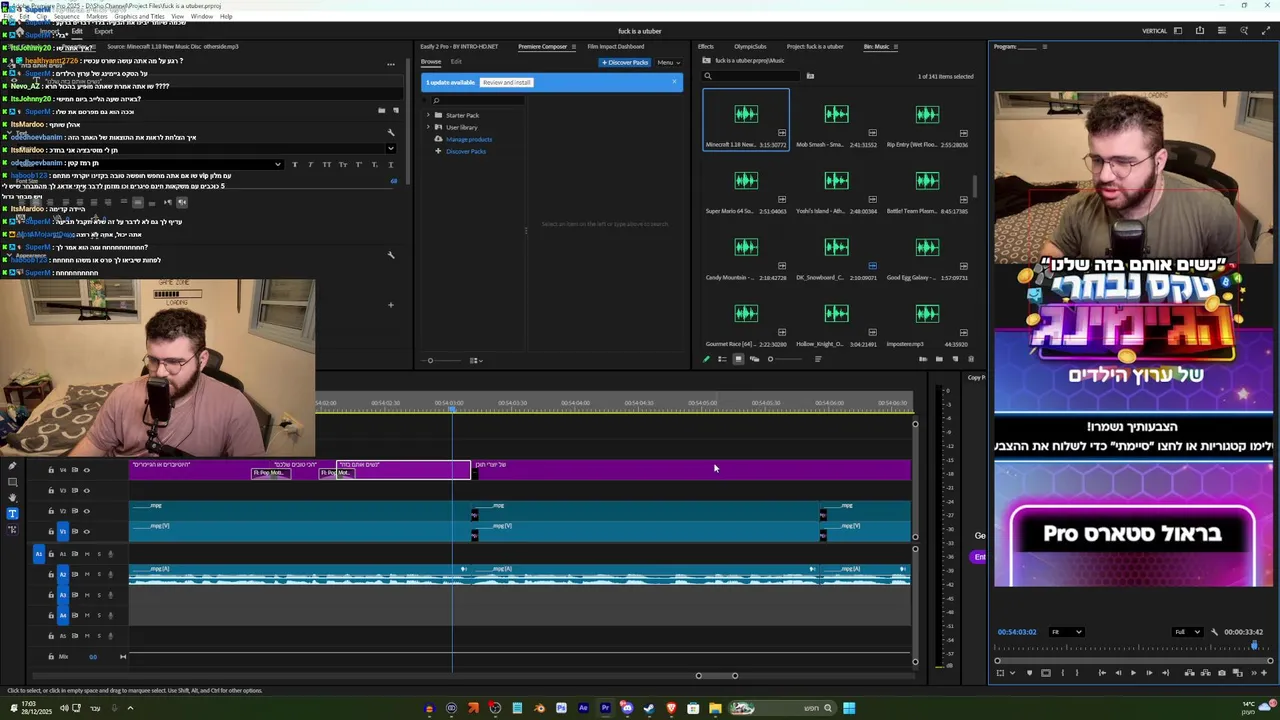Mark Out in Program monitor

coord(1077,673)
